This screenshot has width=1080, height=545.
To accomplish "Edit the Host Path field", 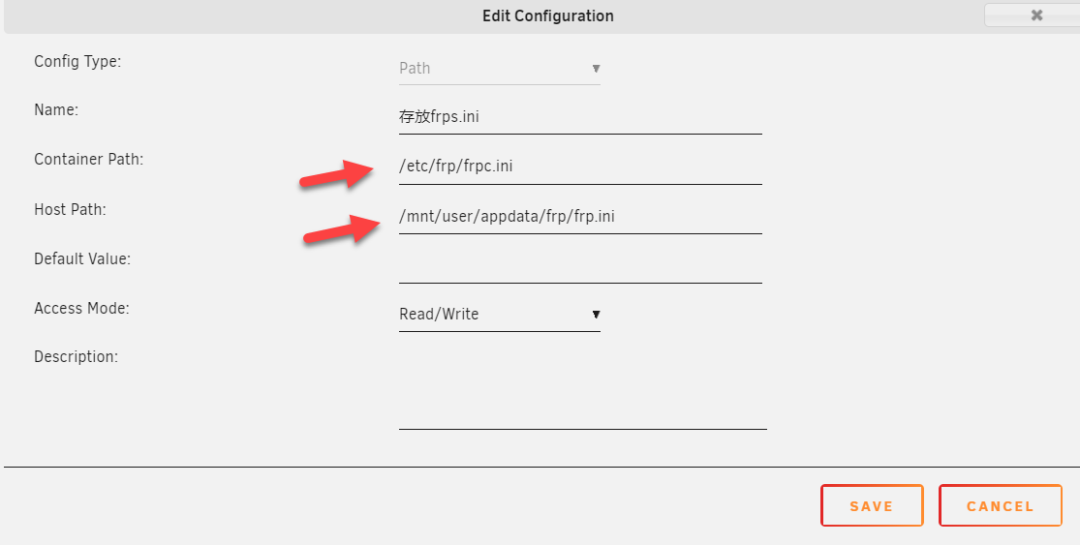I will (580, 217).
